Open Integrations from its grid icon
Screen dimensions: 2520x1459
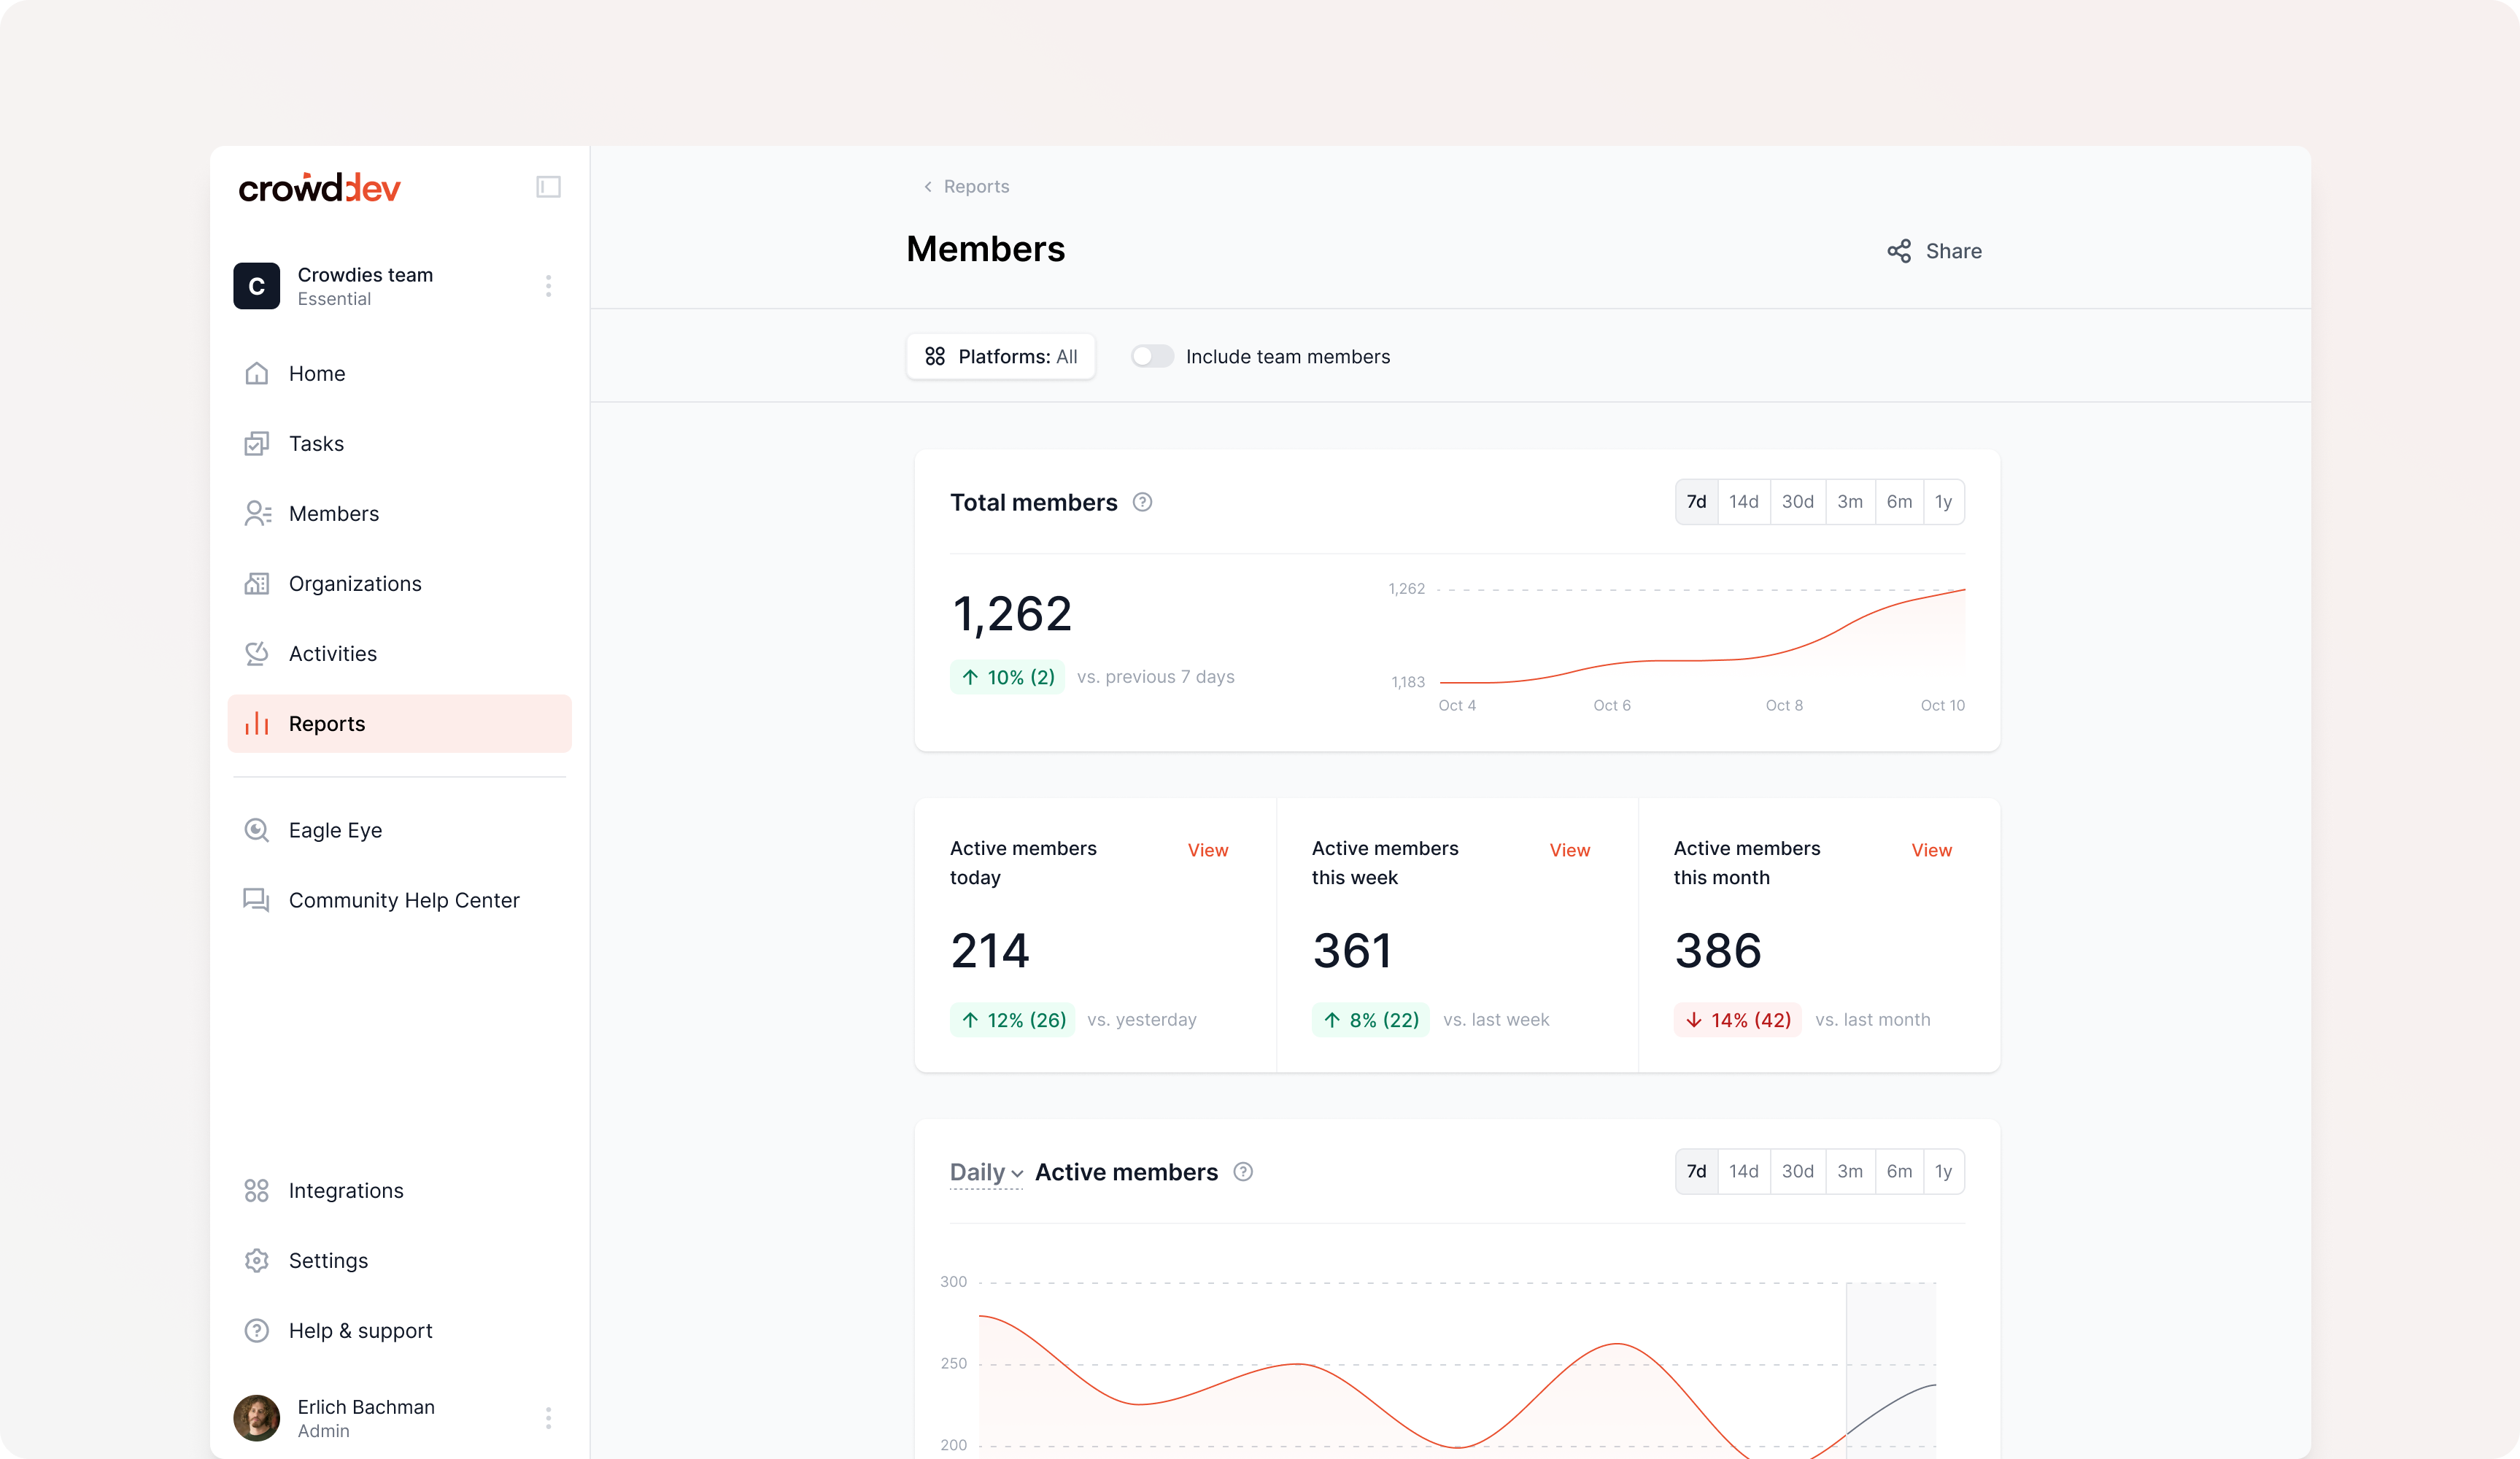pyautogui.click(x=257, y=1190)
